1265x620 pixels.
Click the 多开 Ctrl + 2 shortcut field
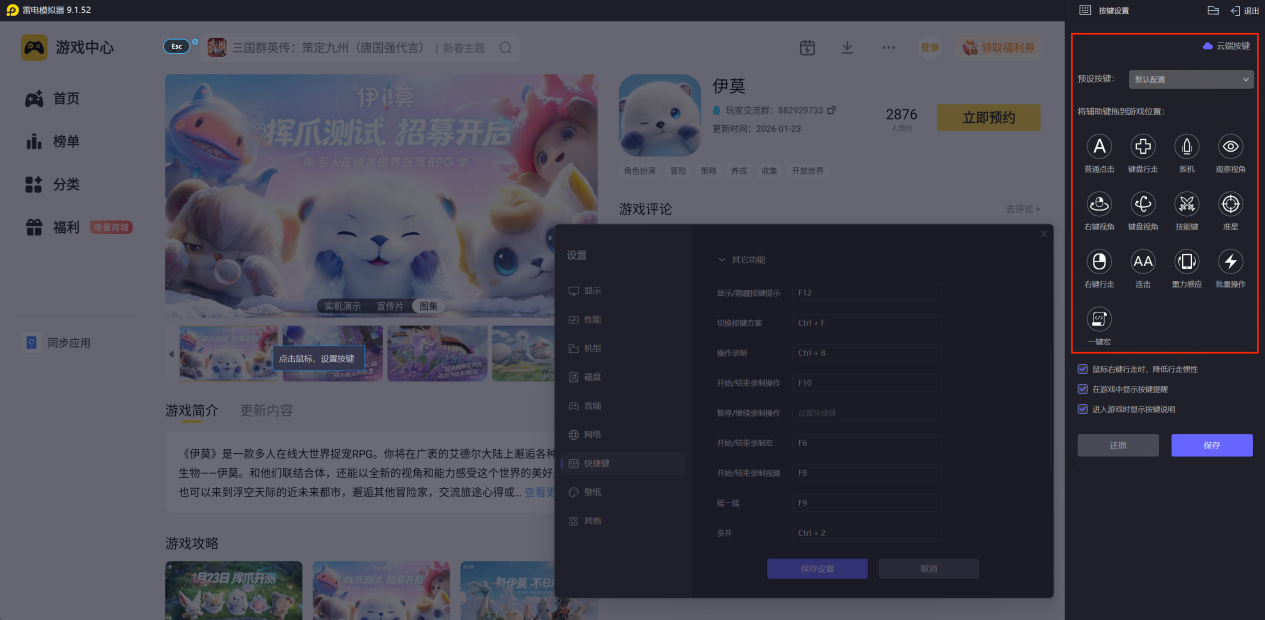pyautogui.click(x=866, y=533)
